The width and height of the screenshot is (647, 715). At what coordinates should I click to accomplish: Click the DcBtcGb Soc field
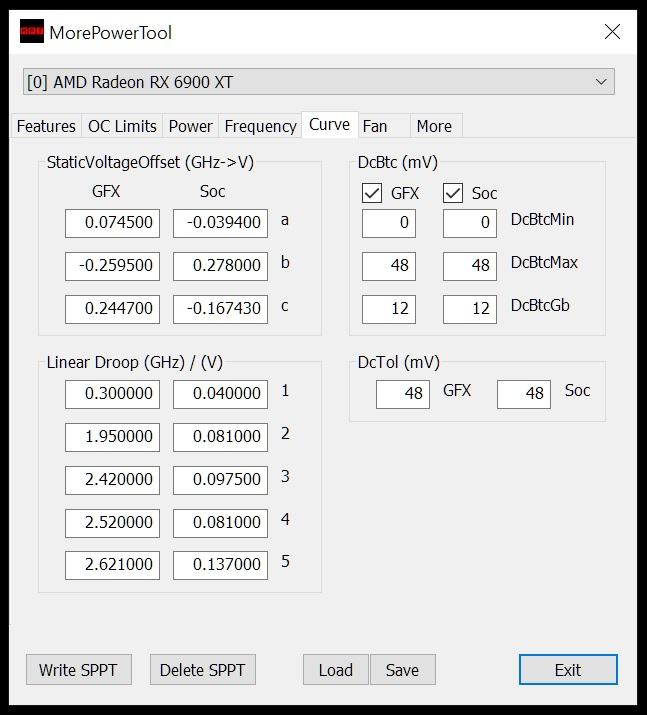point(470,309)
